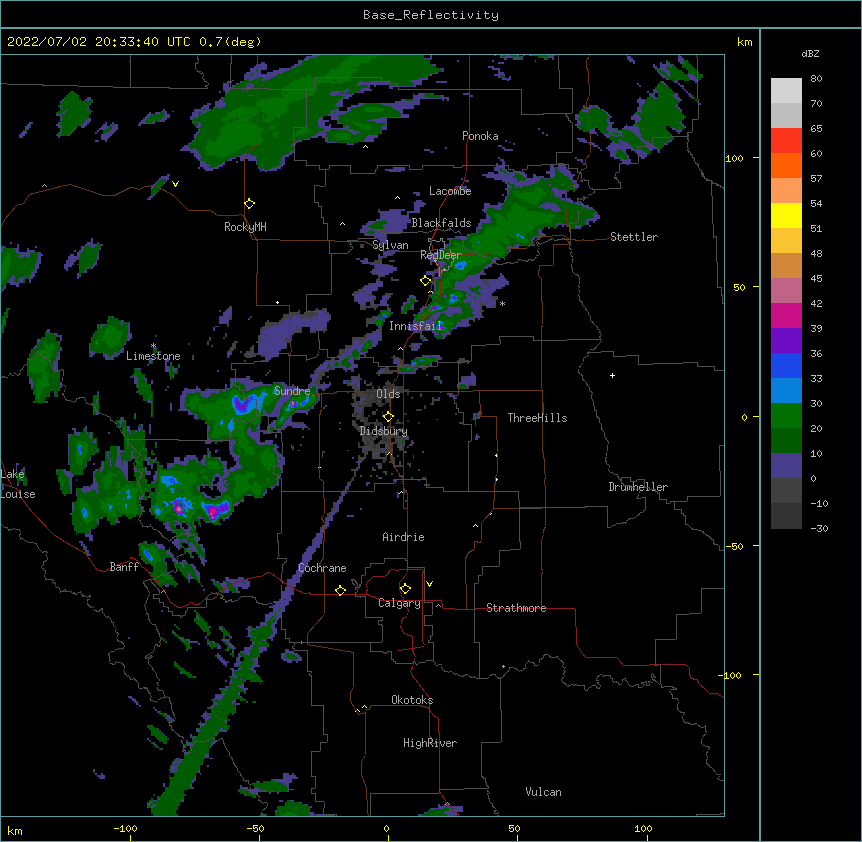Click the 0 tick on the horizontal axis
This screenshot has width=862, height=842.
386,829
